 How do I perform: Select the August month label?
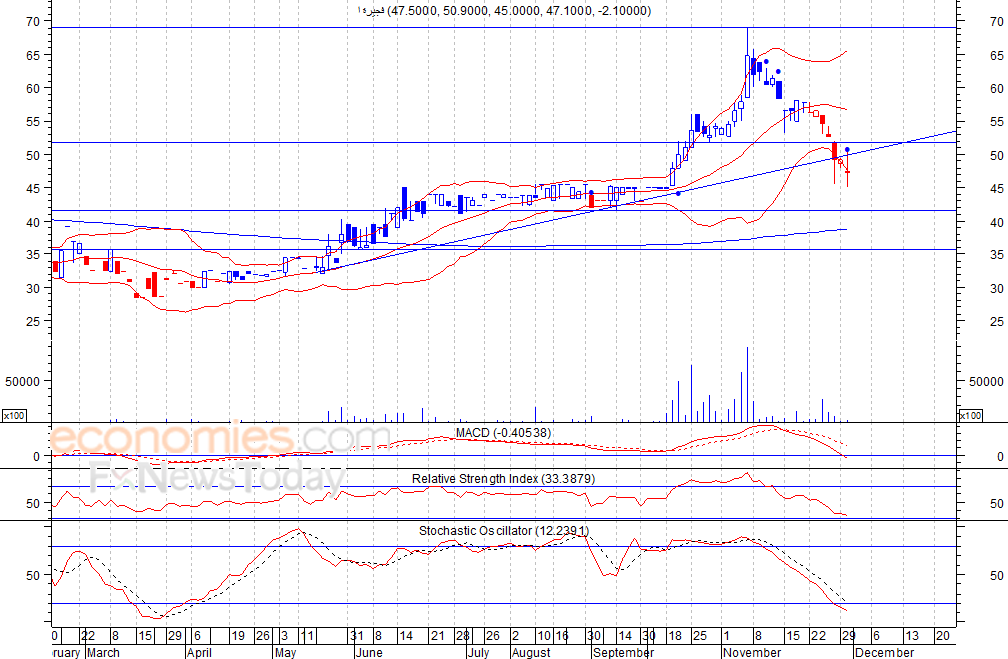tap(532, 652)
